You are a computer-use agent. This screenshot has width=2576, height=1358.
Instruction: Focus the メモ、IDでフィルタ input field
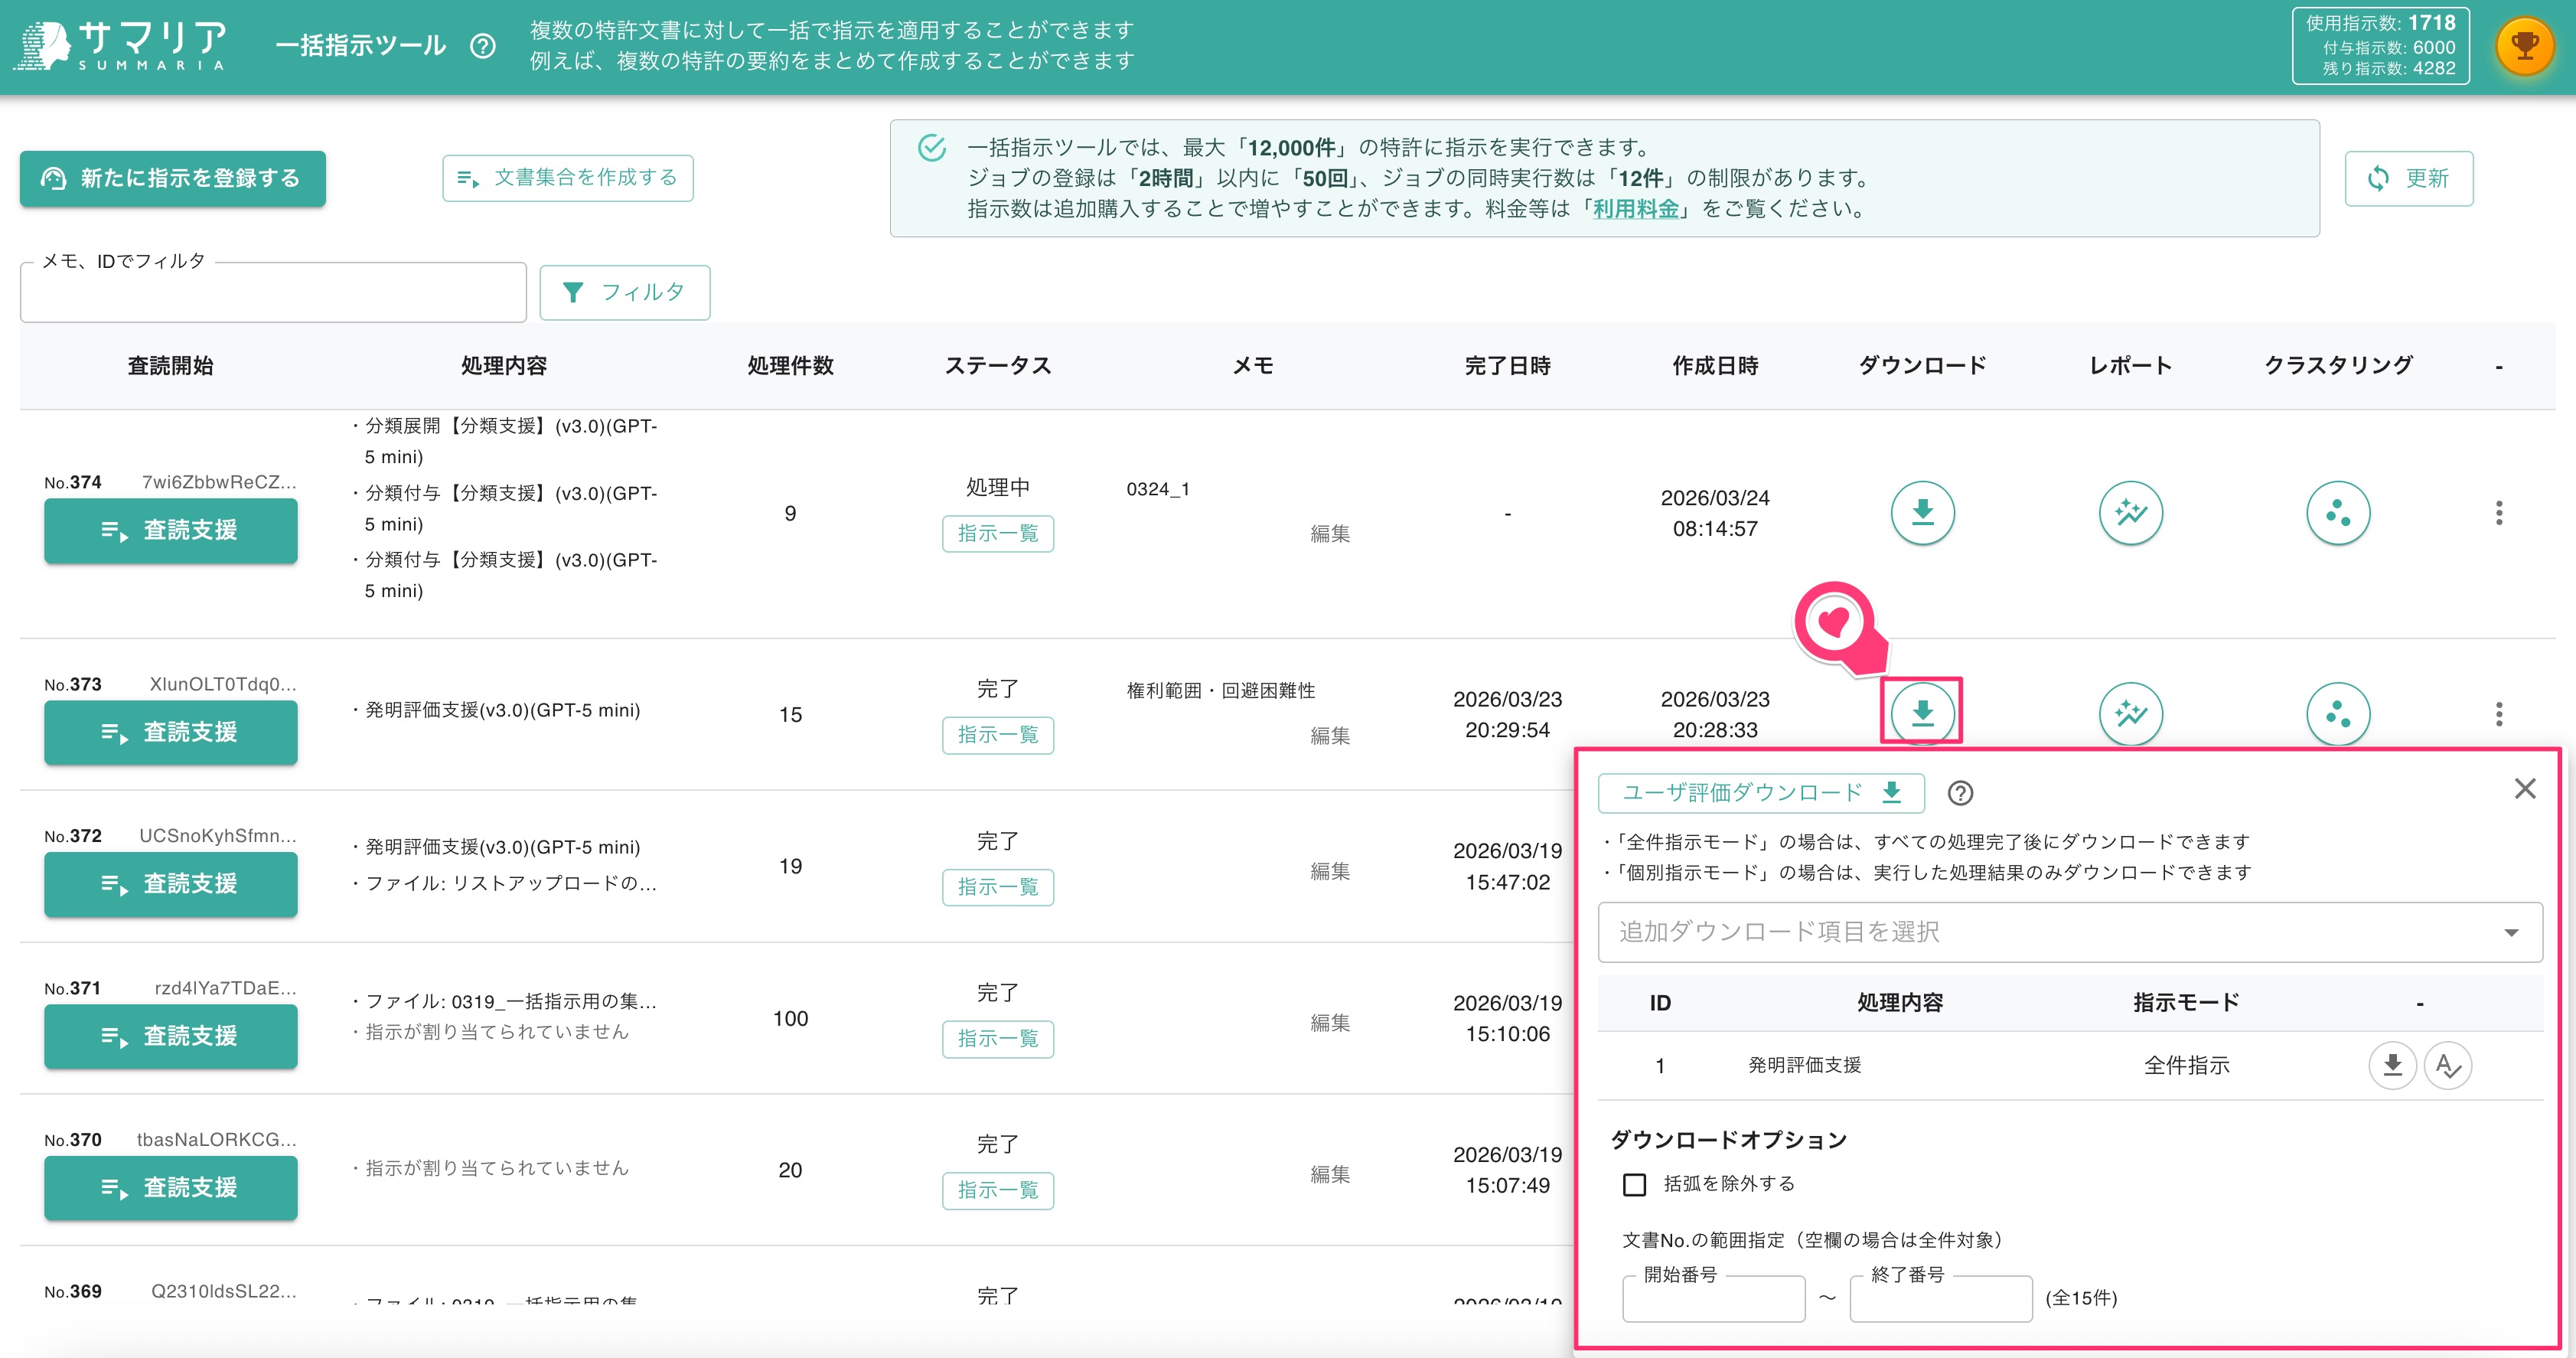(x=273, y=292)
